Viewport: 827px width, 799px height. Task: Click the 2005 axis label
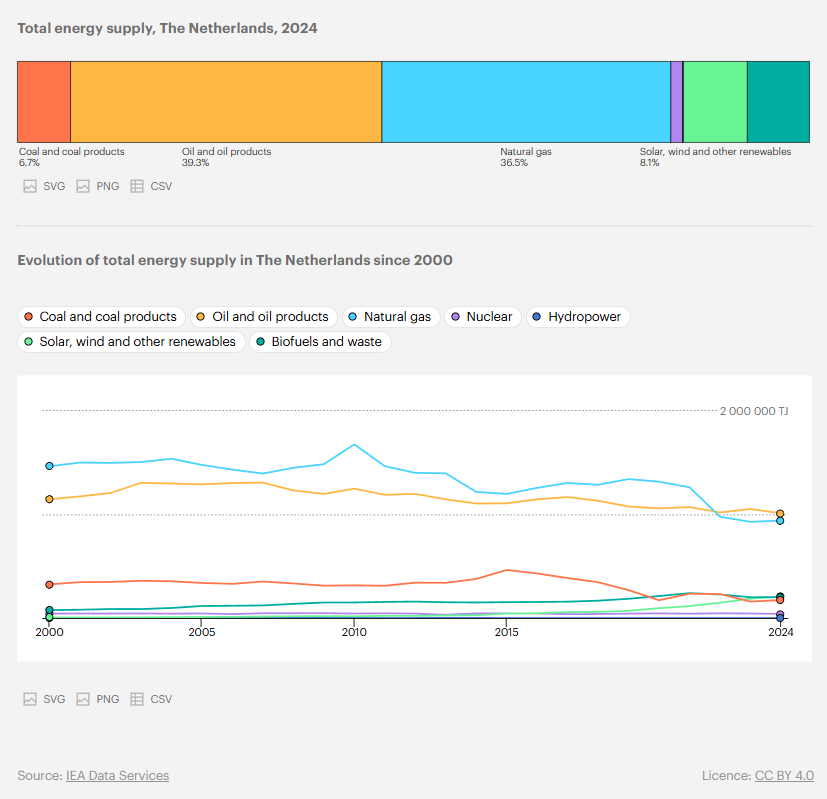(201, 632)
